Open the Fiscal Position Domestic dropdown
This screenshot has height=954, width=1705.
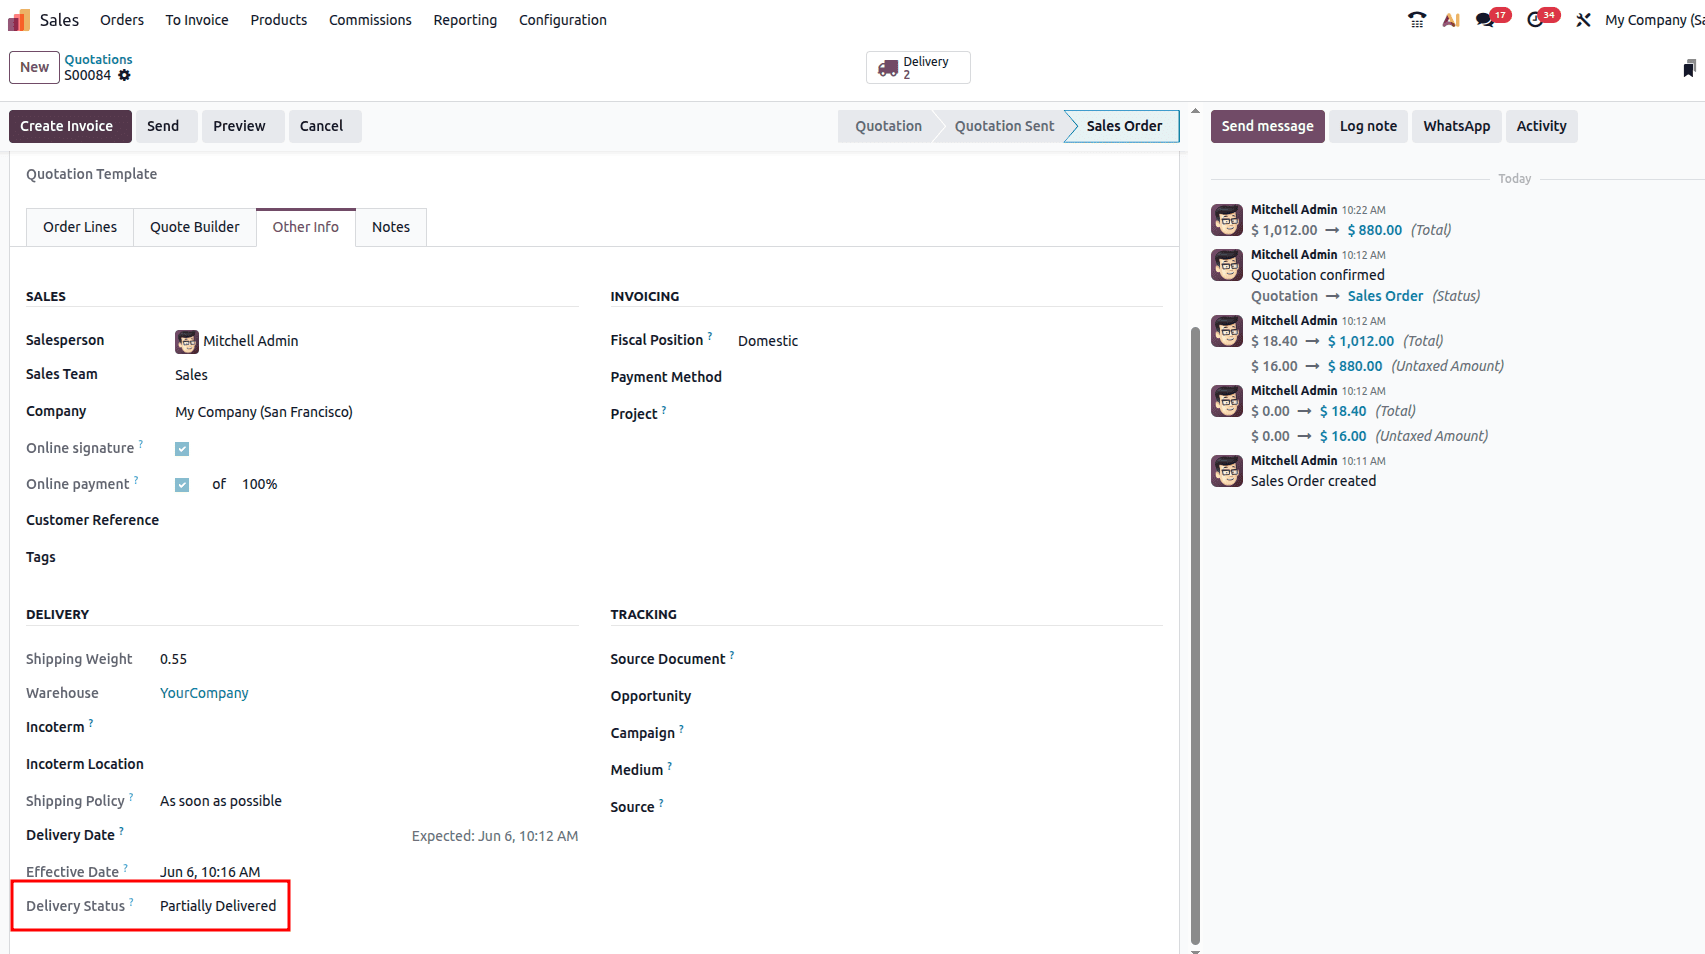950,341
